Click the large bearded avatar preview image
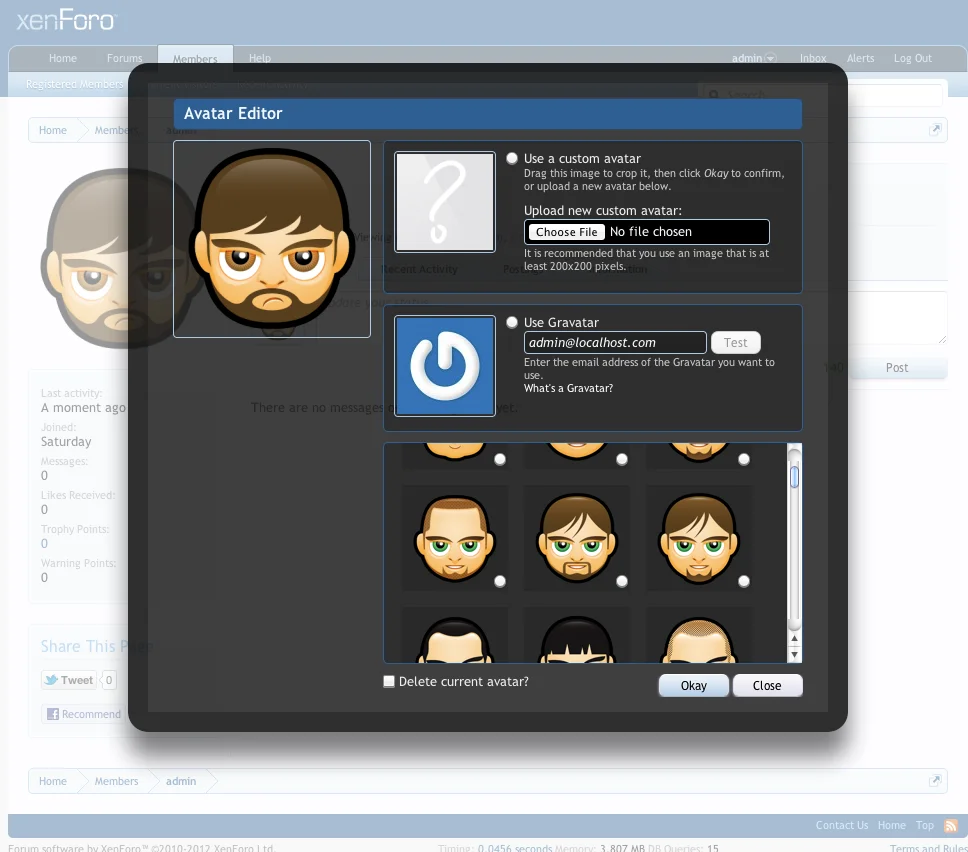968x852 pixels. pos(272,239)
